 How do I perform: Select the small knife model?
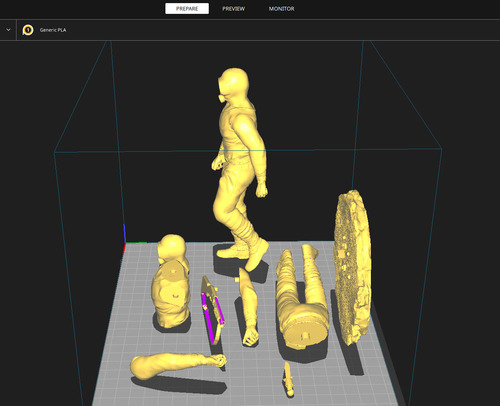[x=289, y=379]
